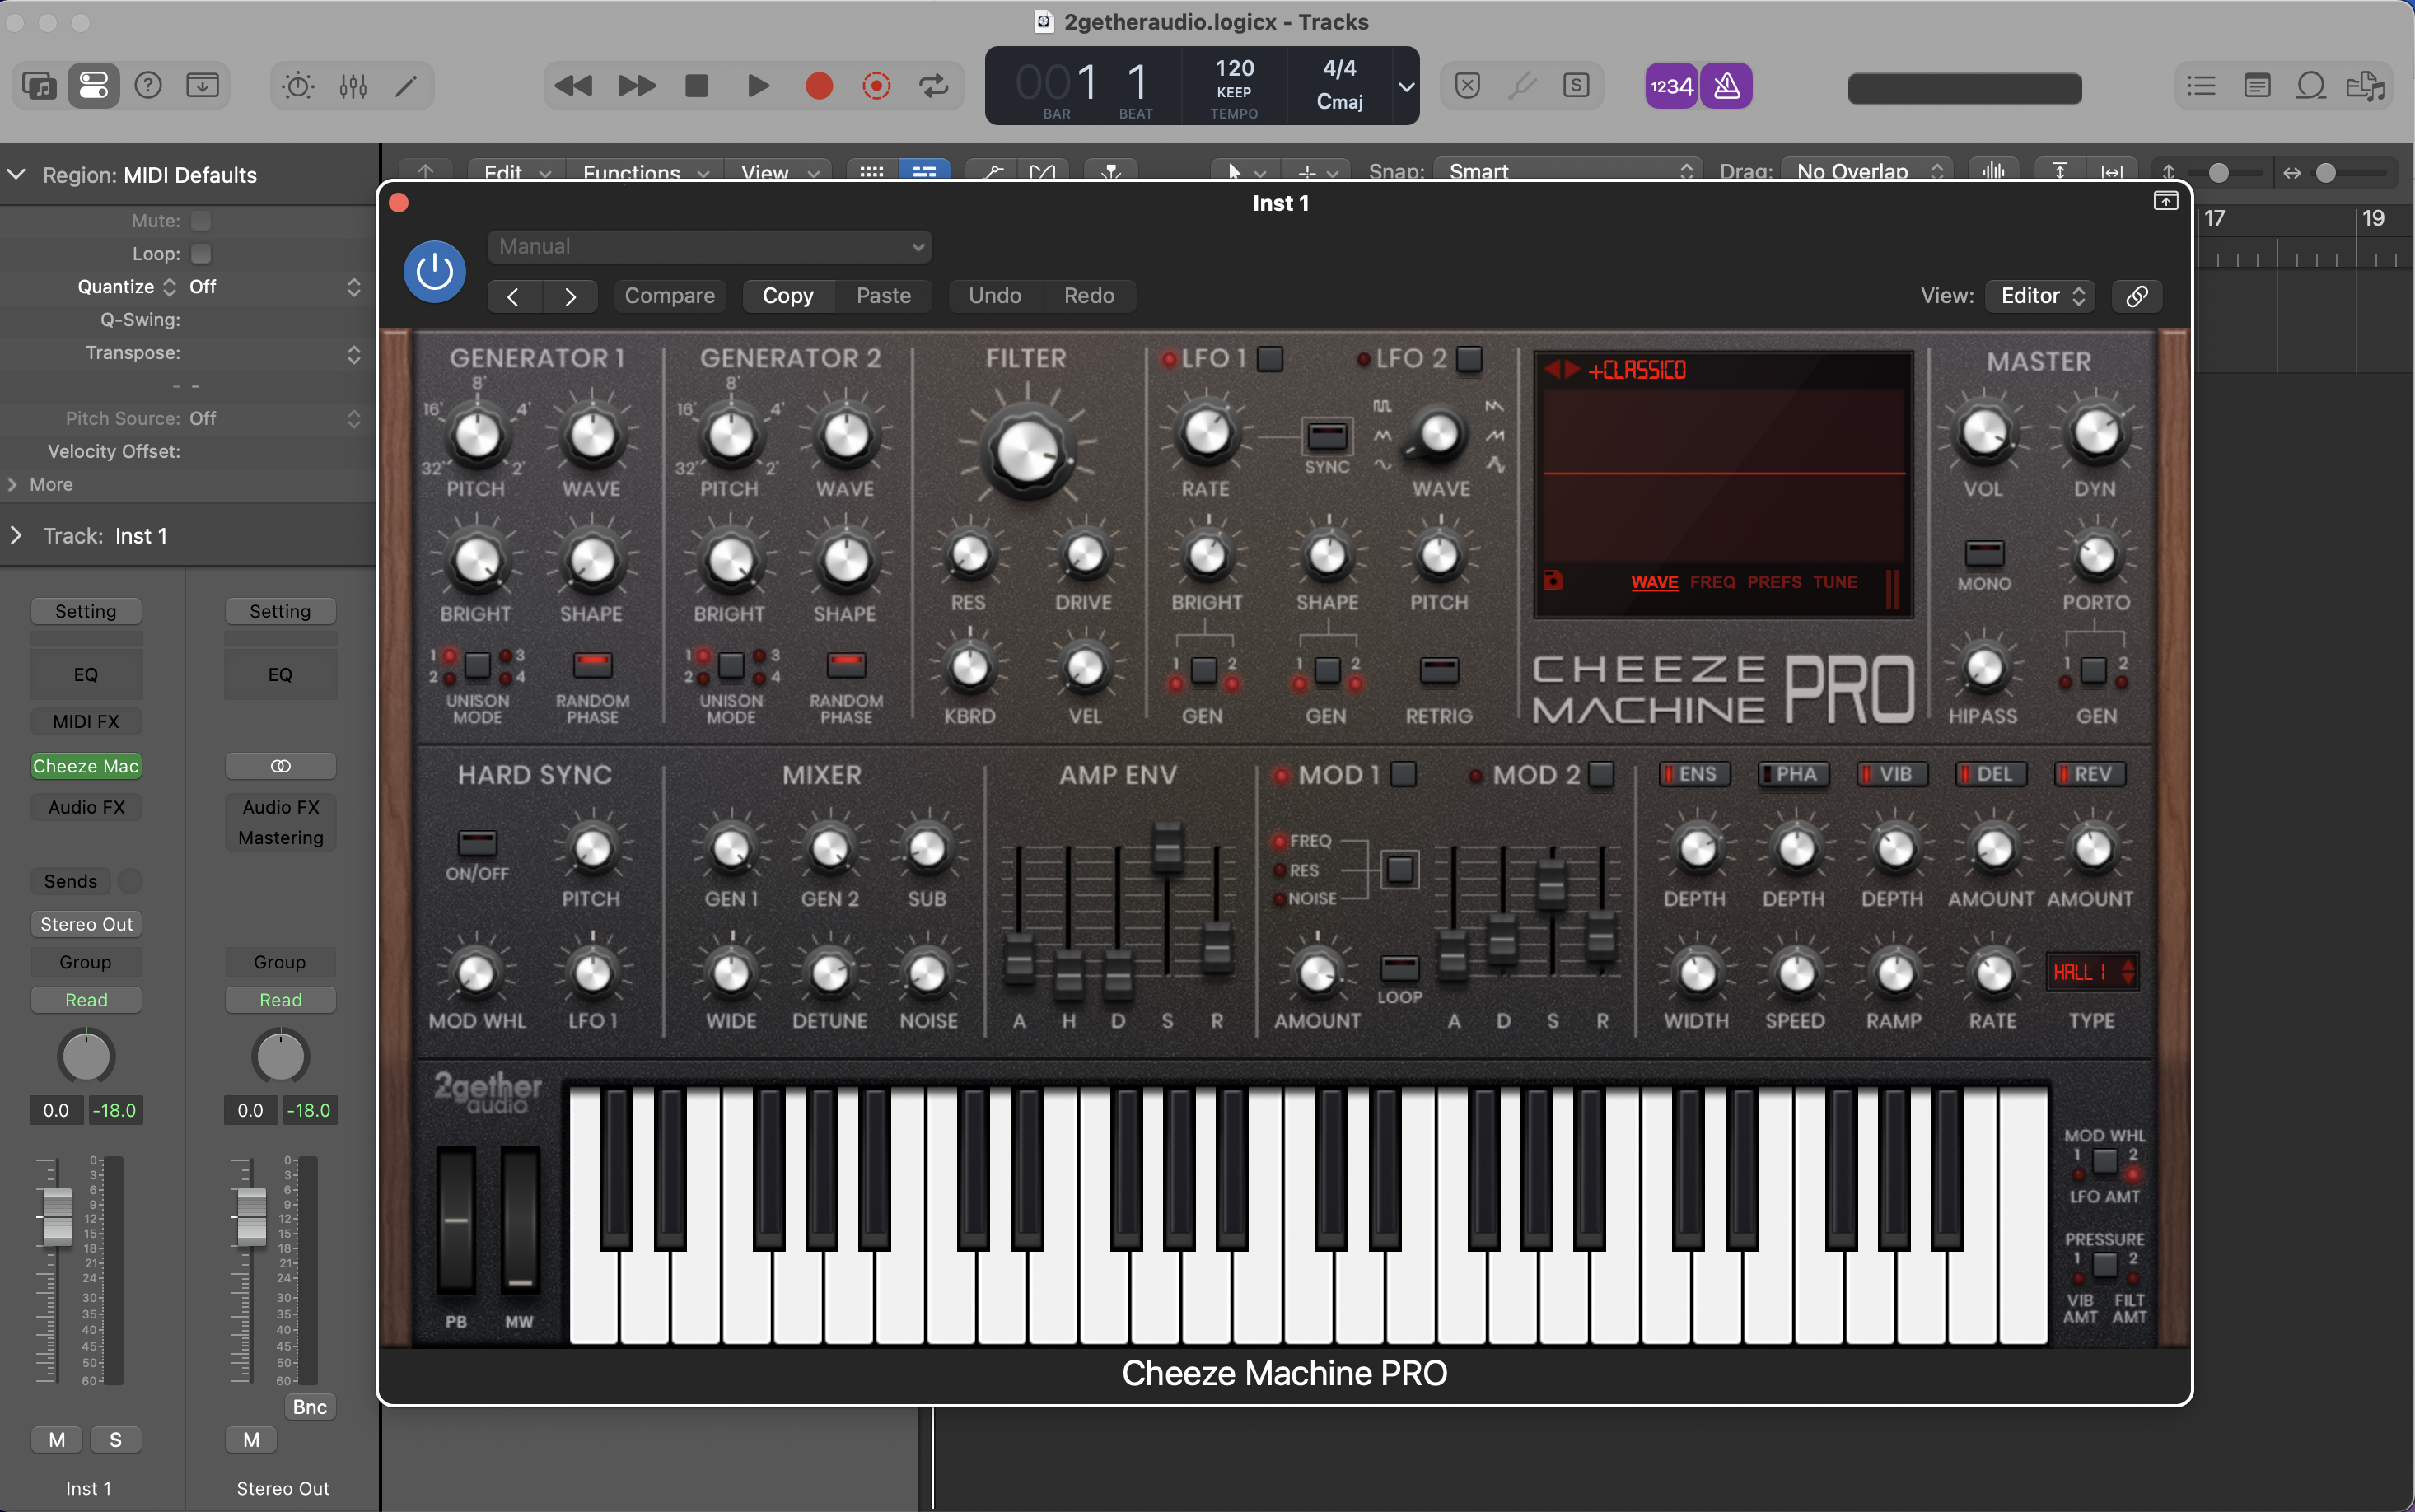
Task: Open Smart Controls sliders icon
Action: [x=297, y=86]
